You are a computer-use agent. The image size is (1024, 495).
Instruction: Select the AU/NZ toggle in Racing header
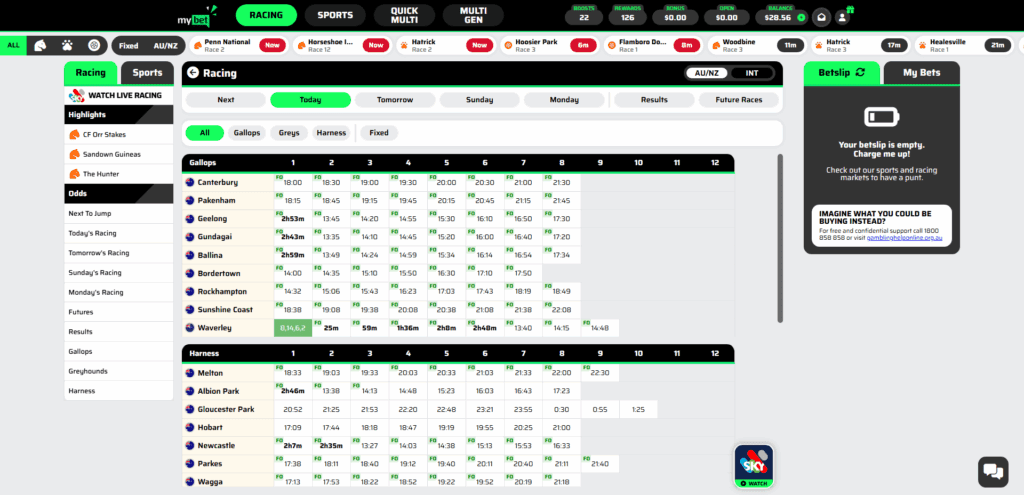point(708,73)
